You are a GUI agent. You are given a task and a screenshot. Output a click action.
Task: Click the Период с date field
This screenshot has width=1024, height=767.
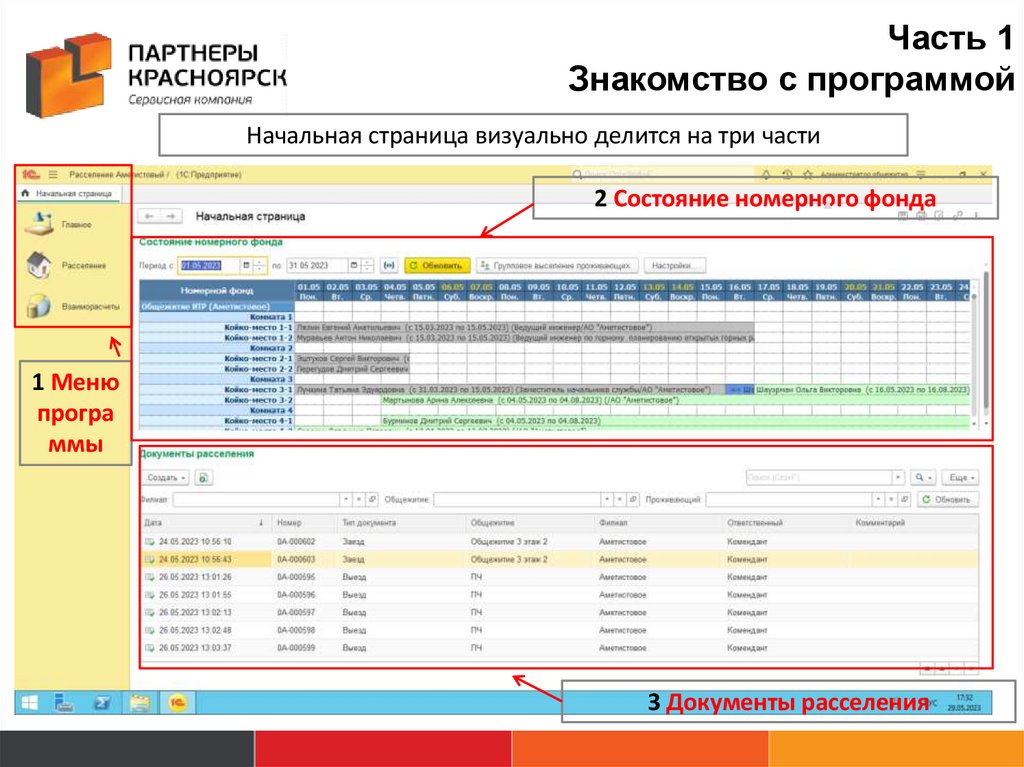(209, 266)
